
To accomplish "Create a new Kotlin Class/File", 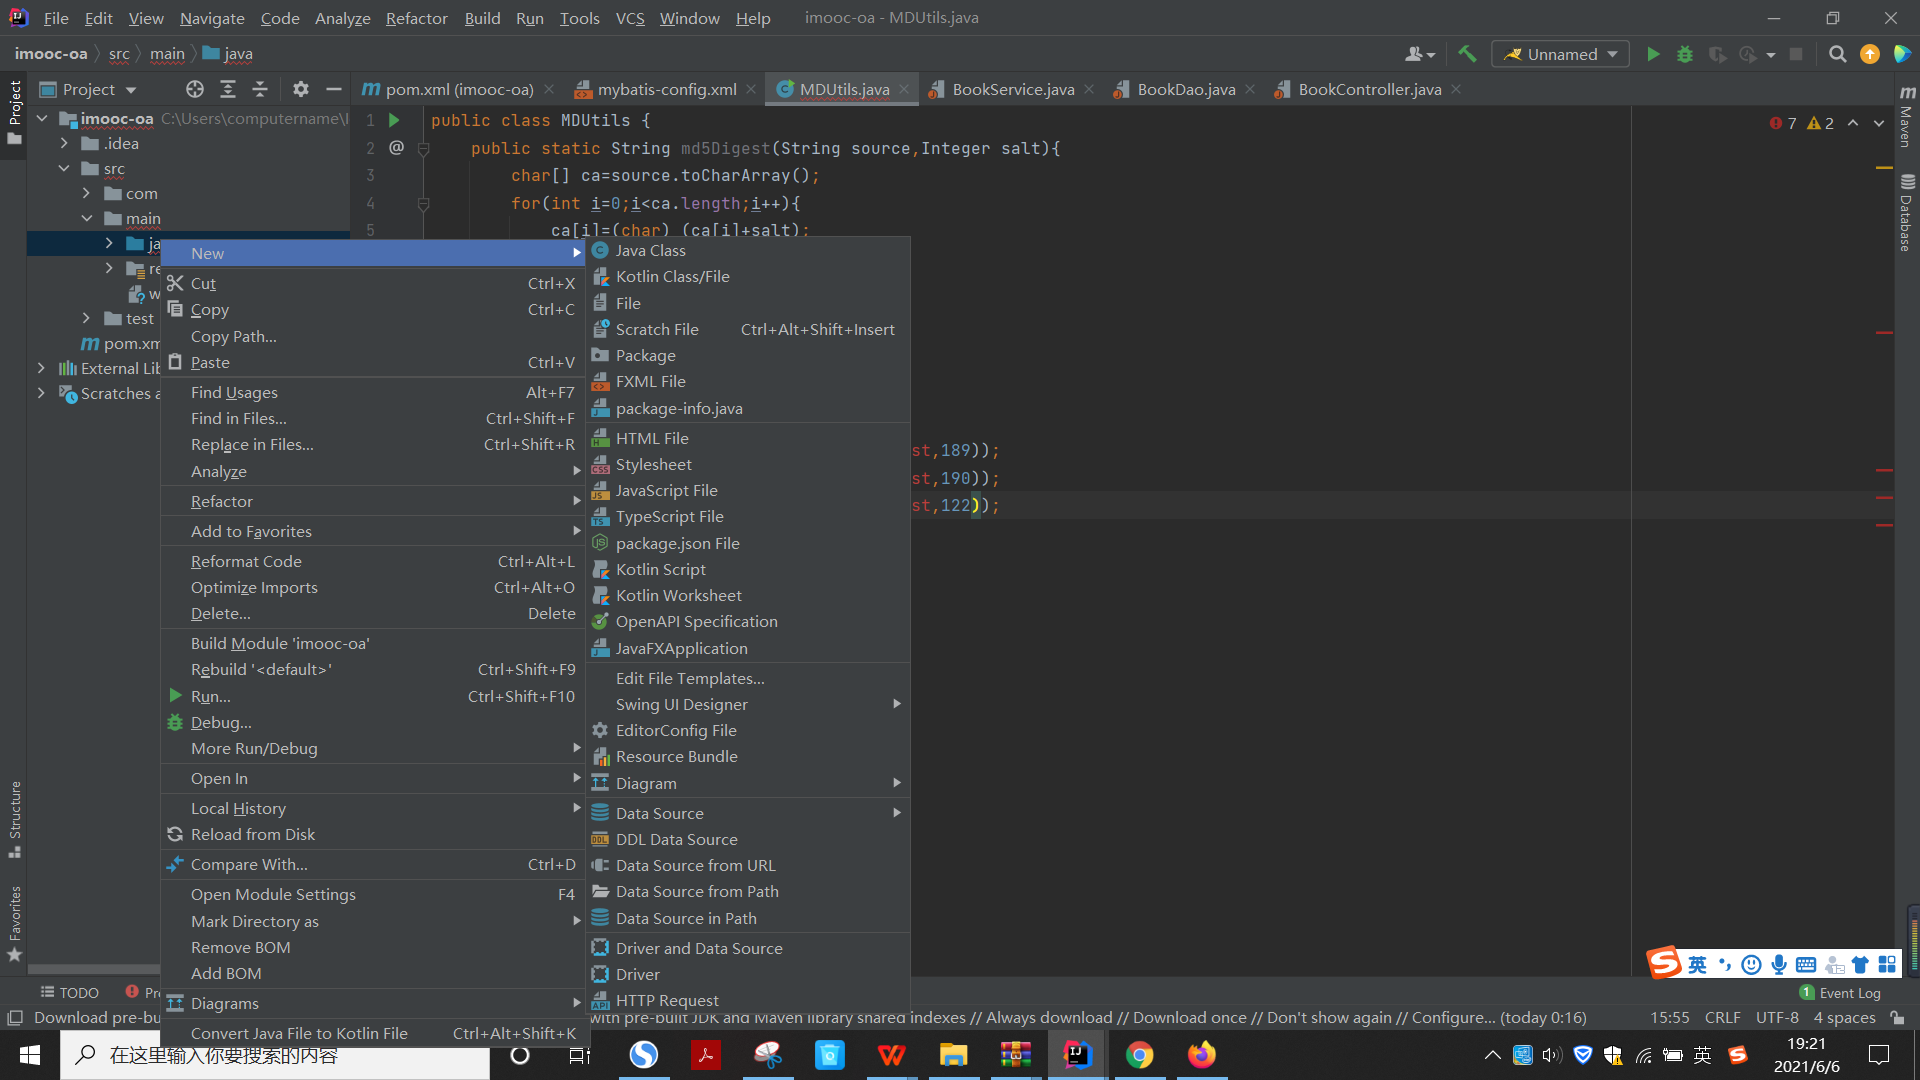I will pos(748,276).
